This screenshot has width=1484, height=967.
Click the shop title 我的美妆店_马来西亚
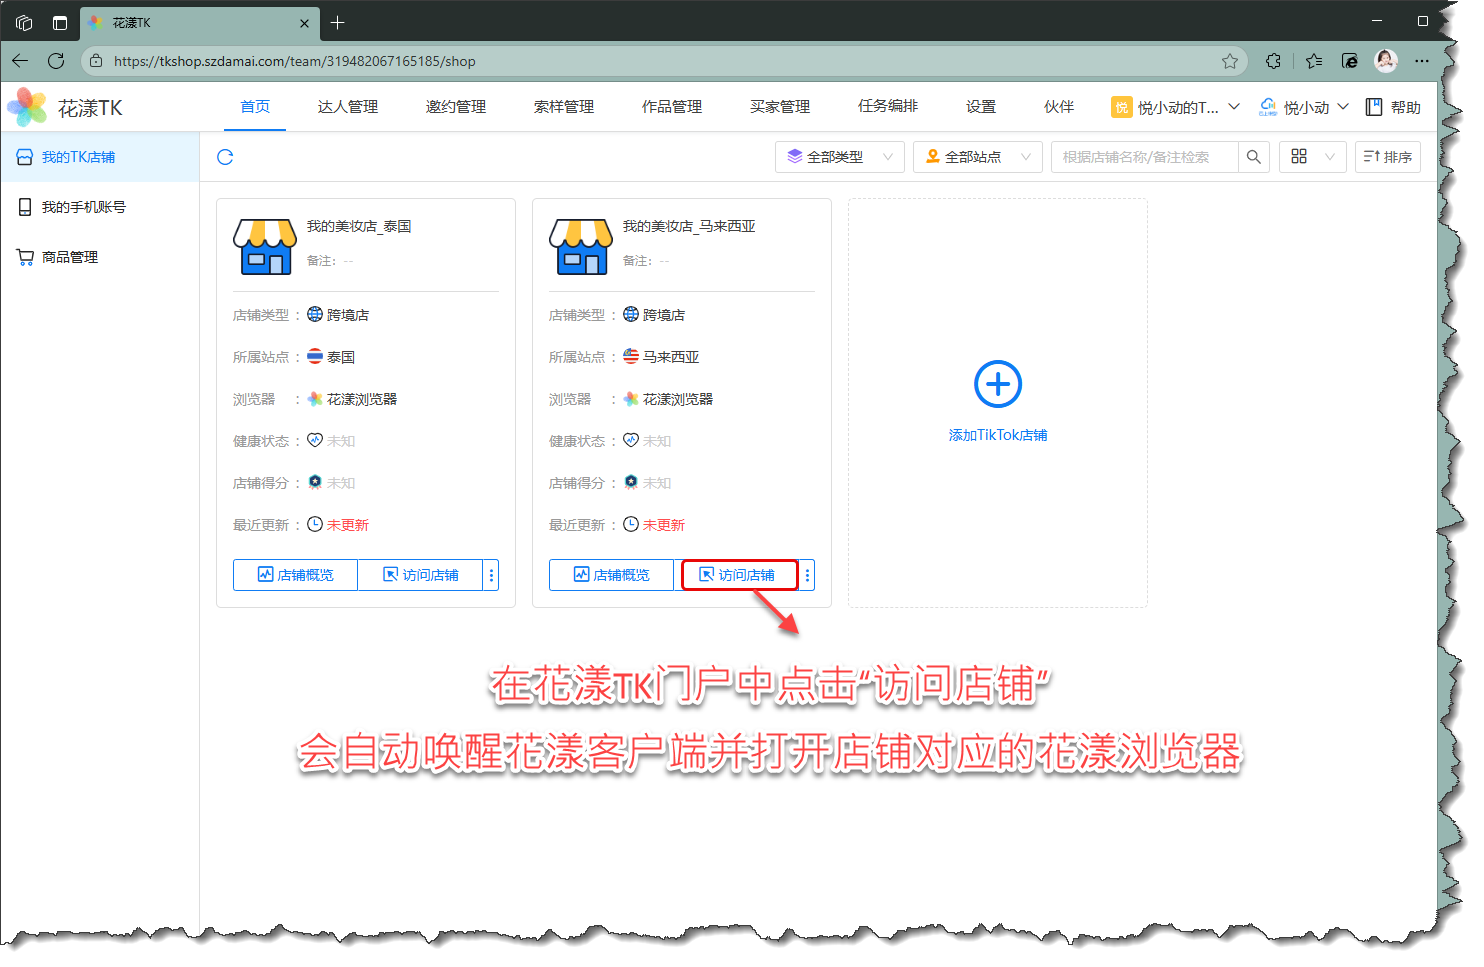coord(689,226)
